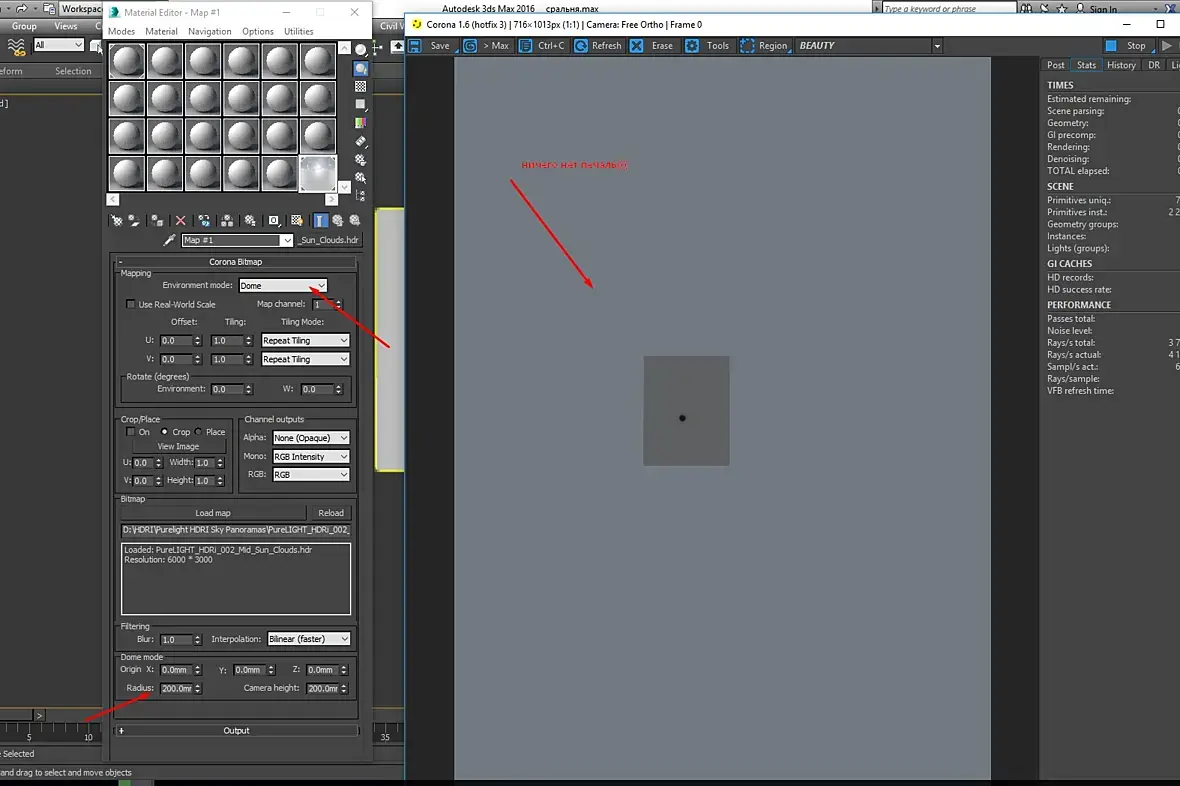
Task: Click the View Image button
Action: [178, 446]
